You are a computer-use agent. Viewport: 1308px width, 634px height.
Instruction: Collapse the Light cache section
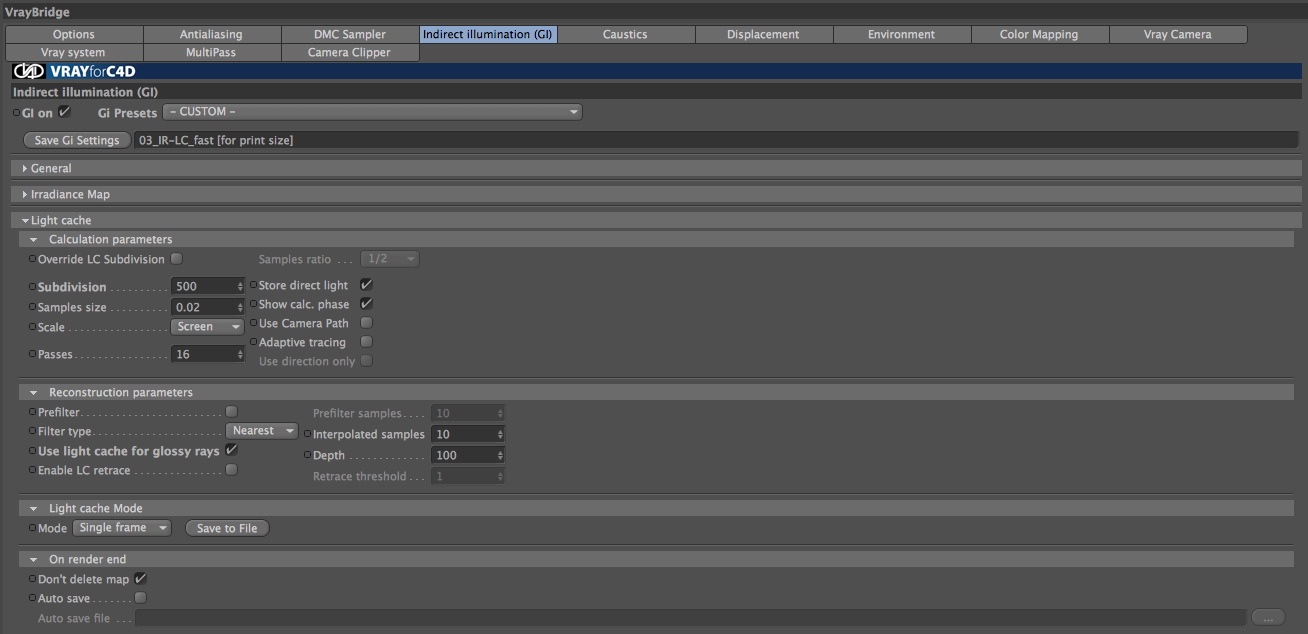tap(25, 221)
